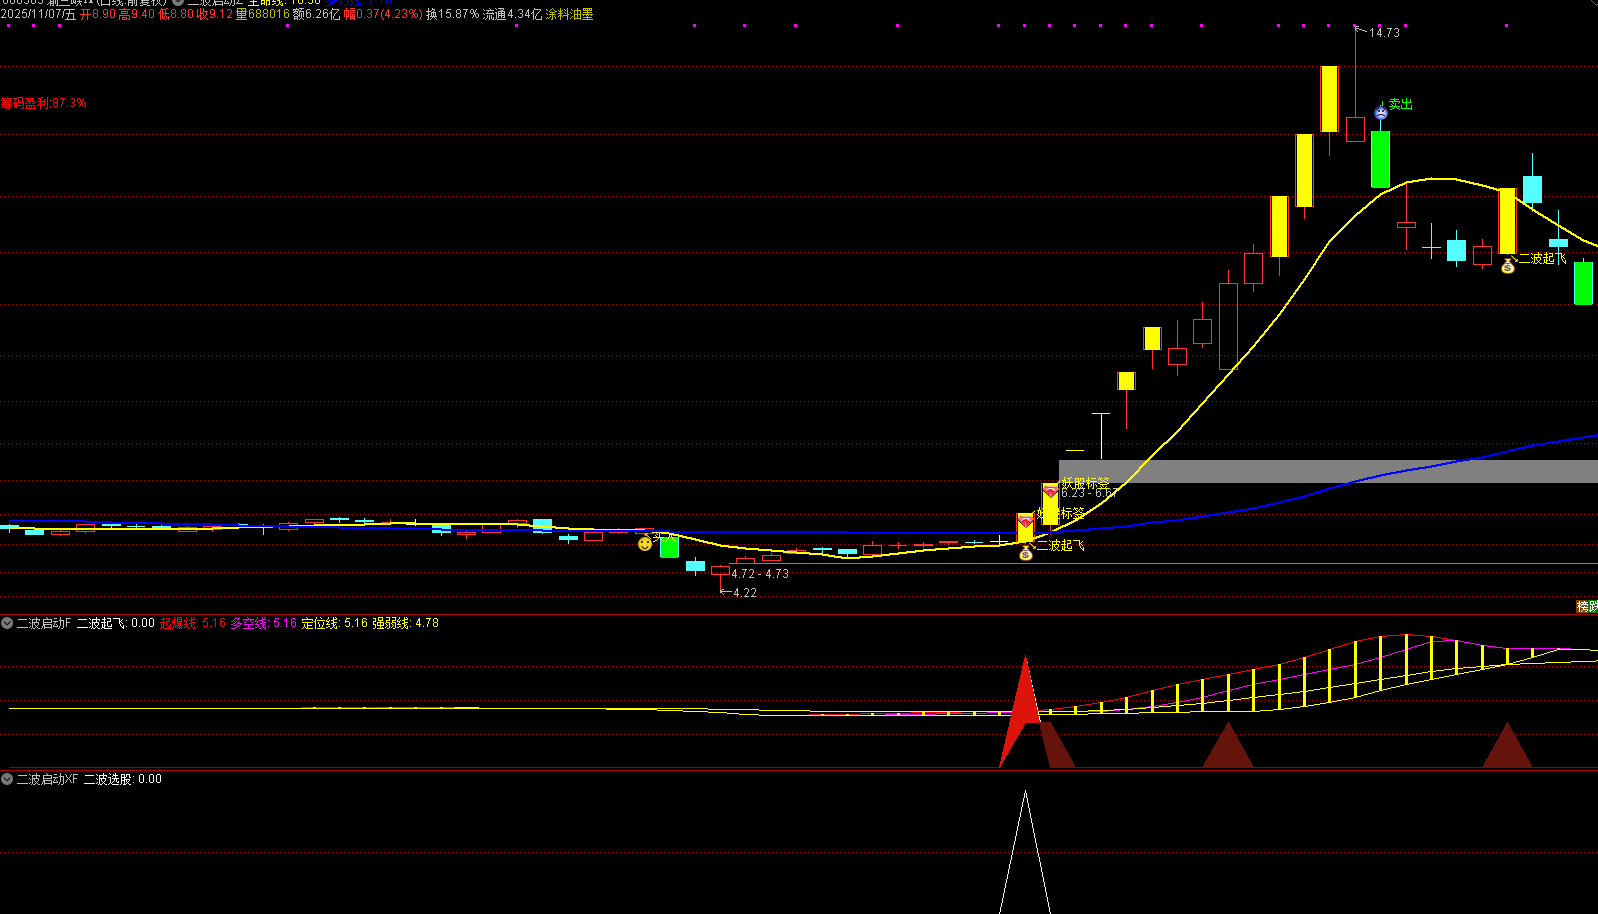Click the 多空线: 5.16 indicator value

pyautogui.click(x=264, y=623)
